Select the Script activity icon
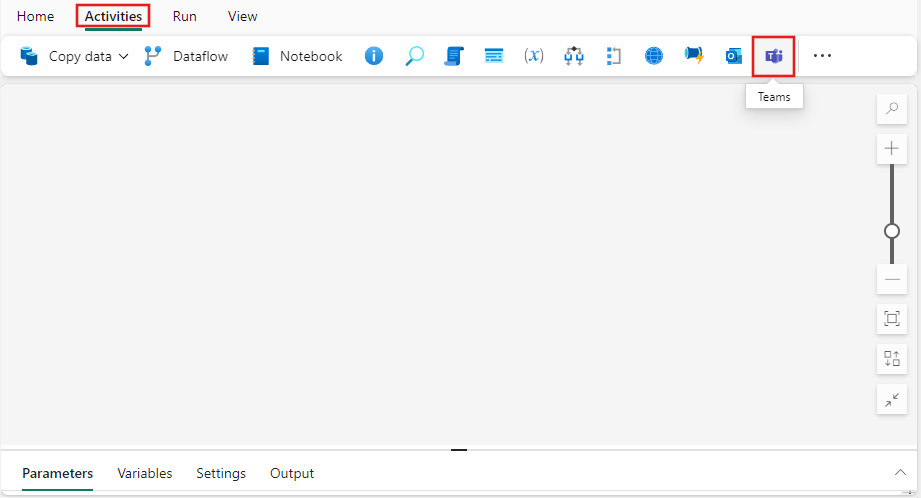Image resolution: width=921 pixels, height=498 pixels. point(454,56)
